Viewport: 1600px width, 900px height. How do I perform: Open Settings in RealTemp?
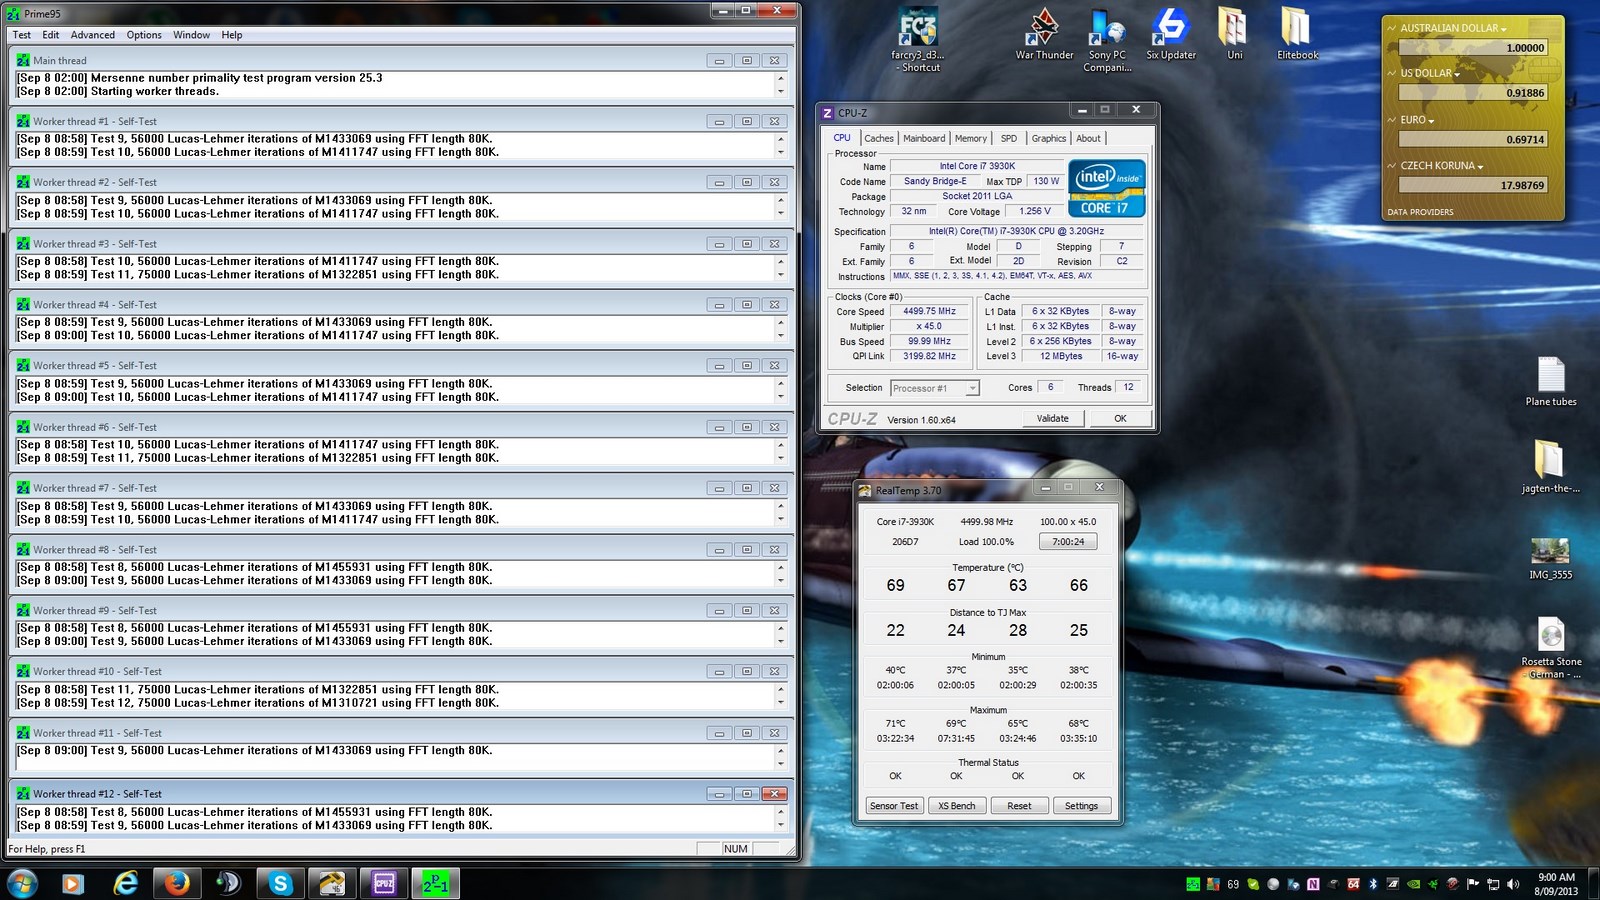pyautogui.click(x=1081, y=805)
